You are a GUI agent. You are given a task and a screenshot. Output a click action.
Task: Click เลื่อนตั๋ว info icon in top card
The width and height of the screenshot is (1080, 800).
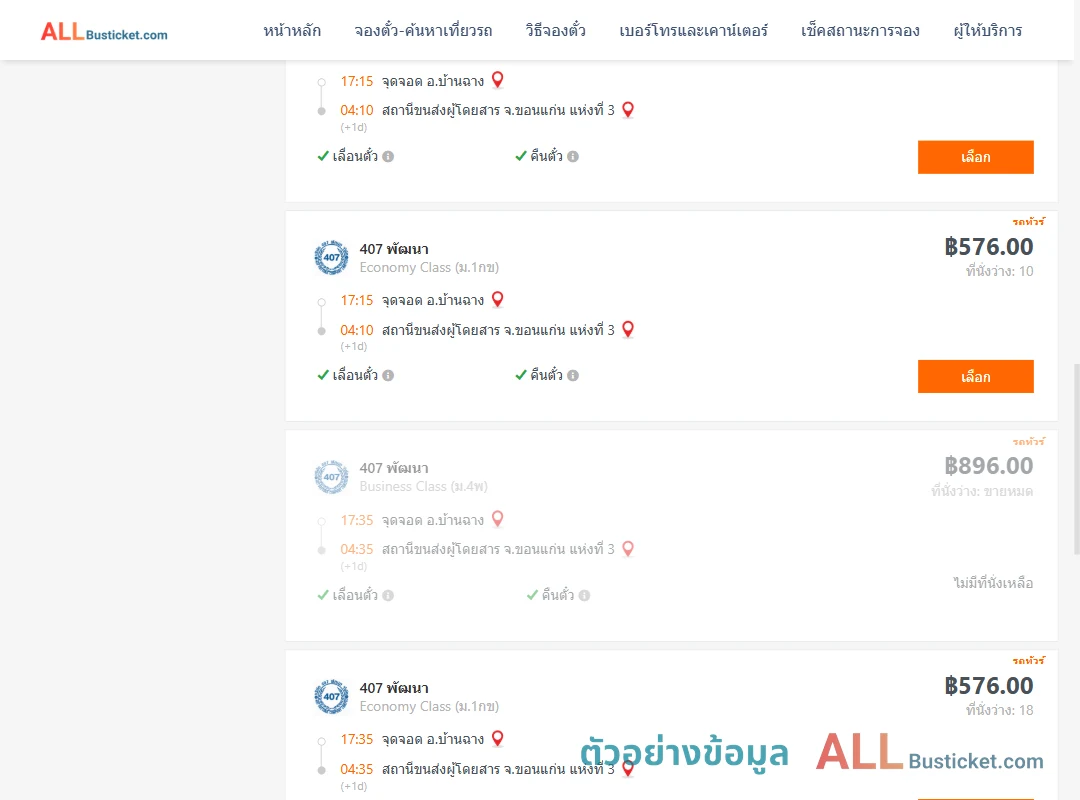point(388,156)
